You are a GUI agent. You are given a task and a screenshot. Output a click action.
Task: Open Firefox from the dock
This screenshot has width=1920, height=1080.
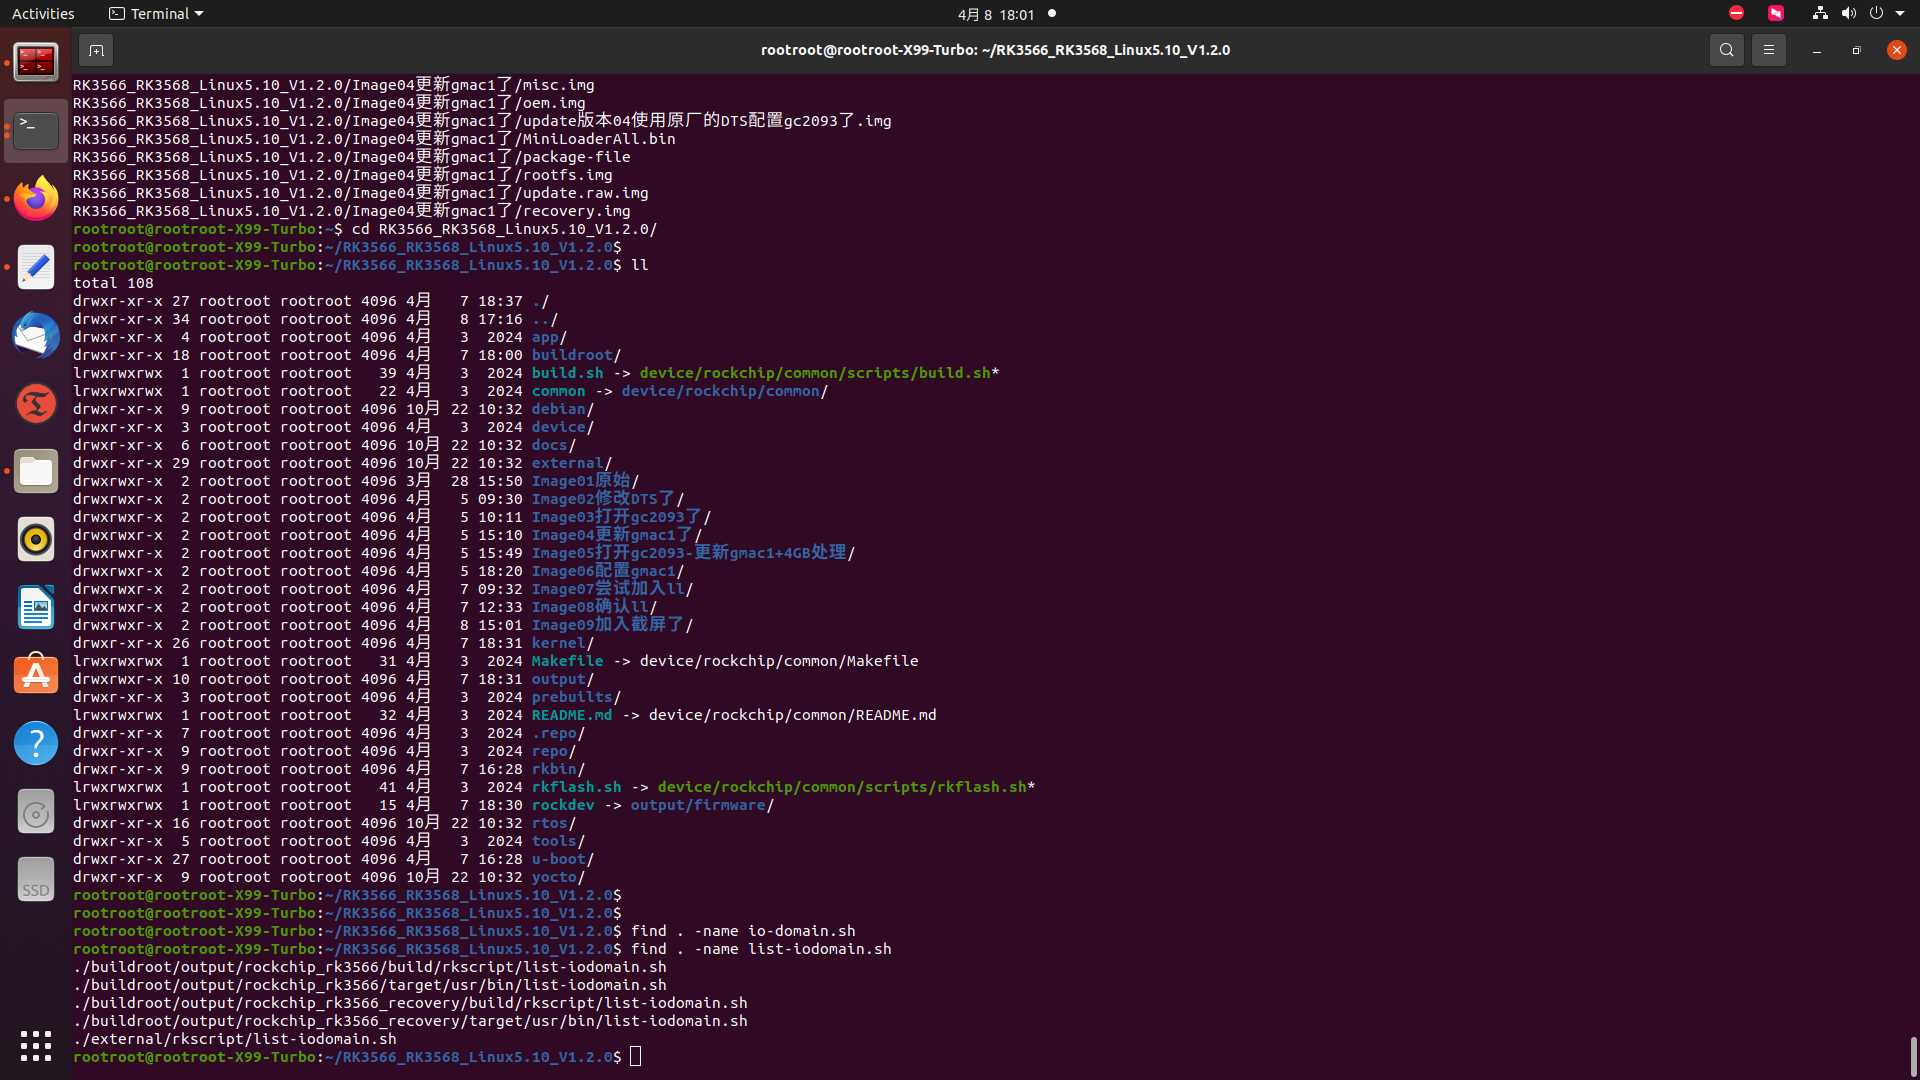36,199
